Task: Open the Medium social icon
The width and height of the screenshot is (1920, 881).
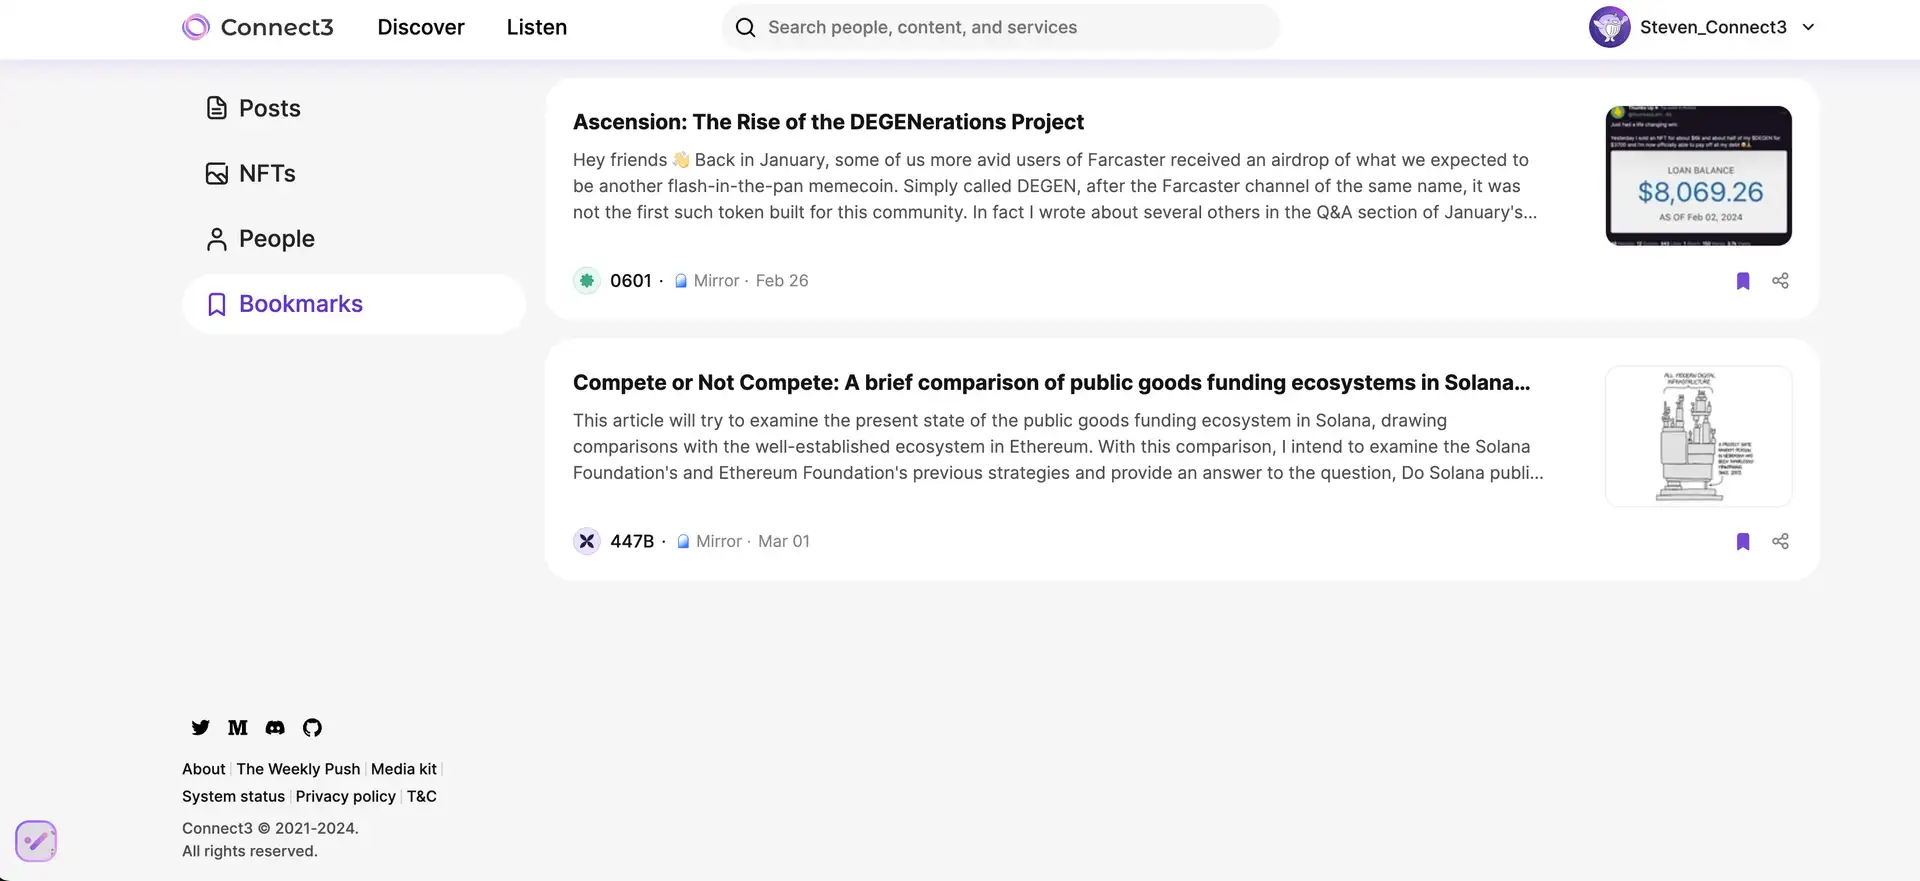Action: [x=238, y=728]
